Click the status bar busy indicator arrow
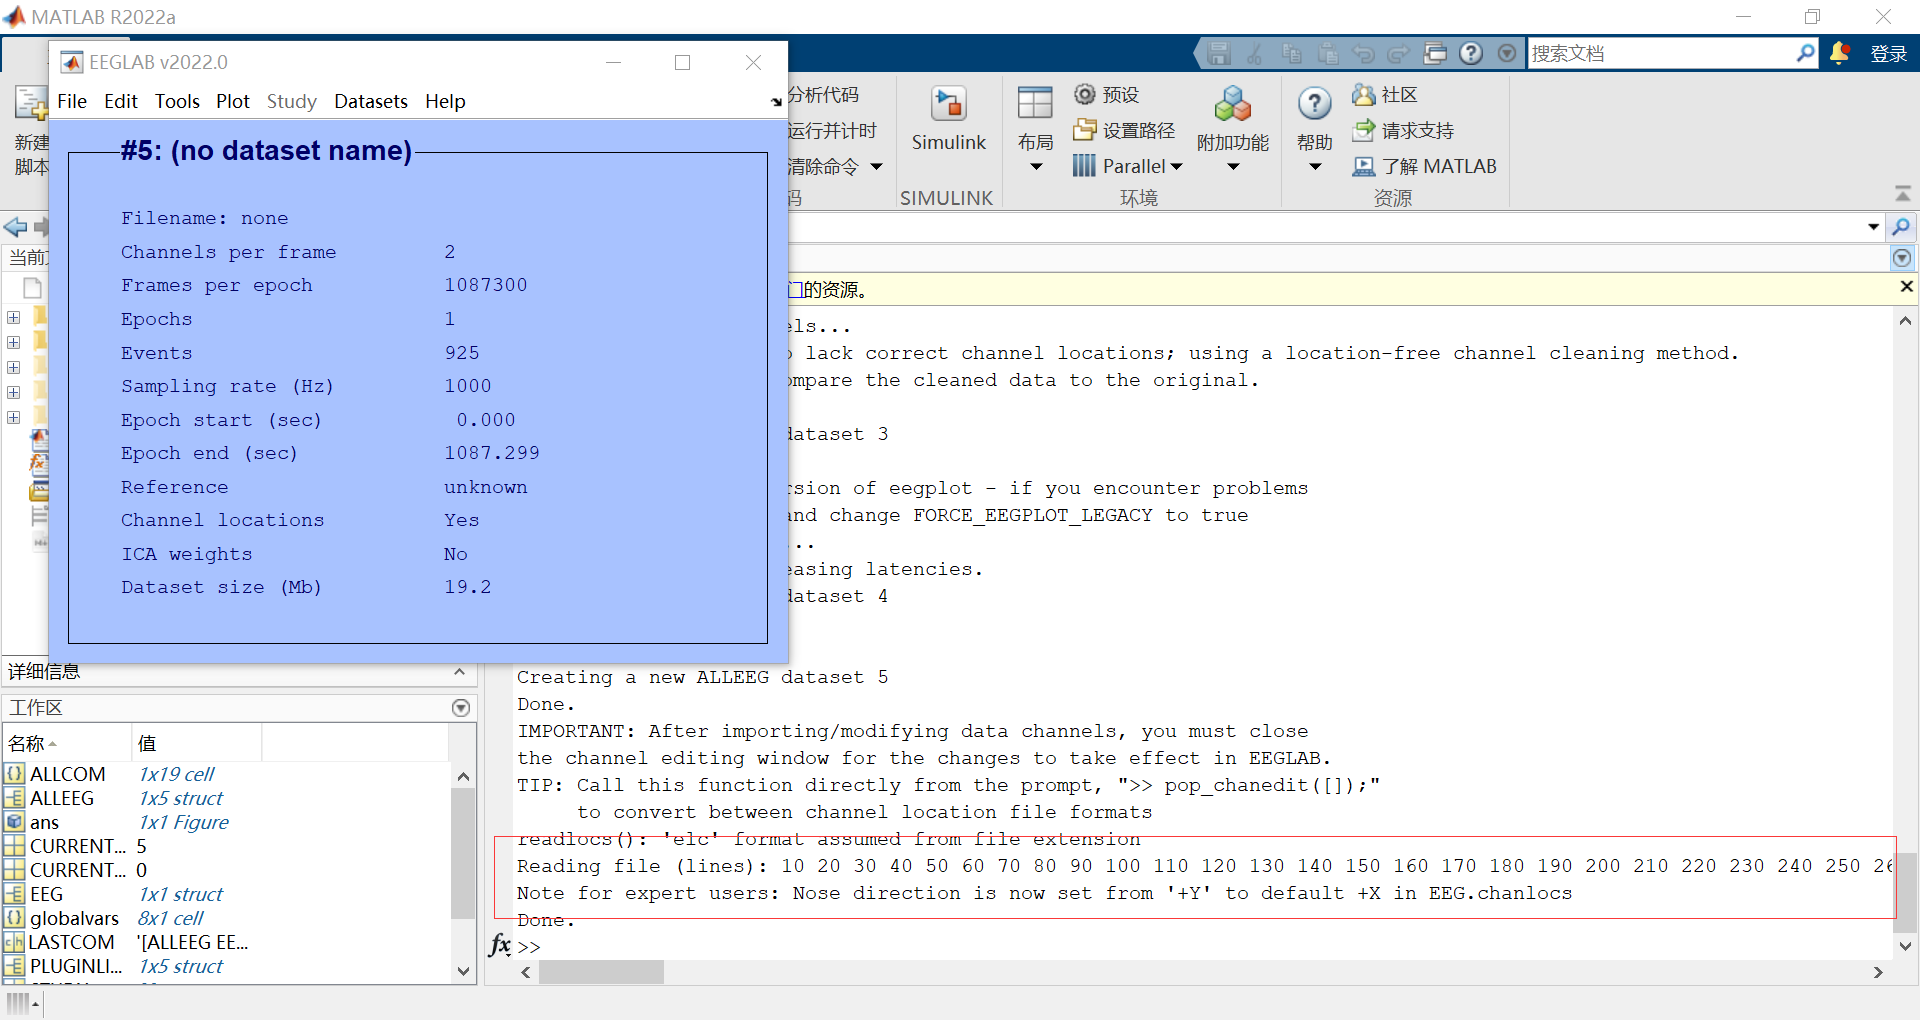This screenshot has height=1020, width=1920. pyautogui.click(x=35, y=1003)
